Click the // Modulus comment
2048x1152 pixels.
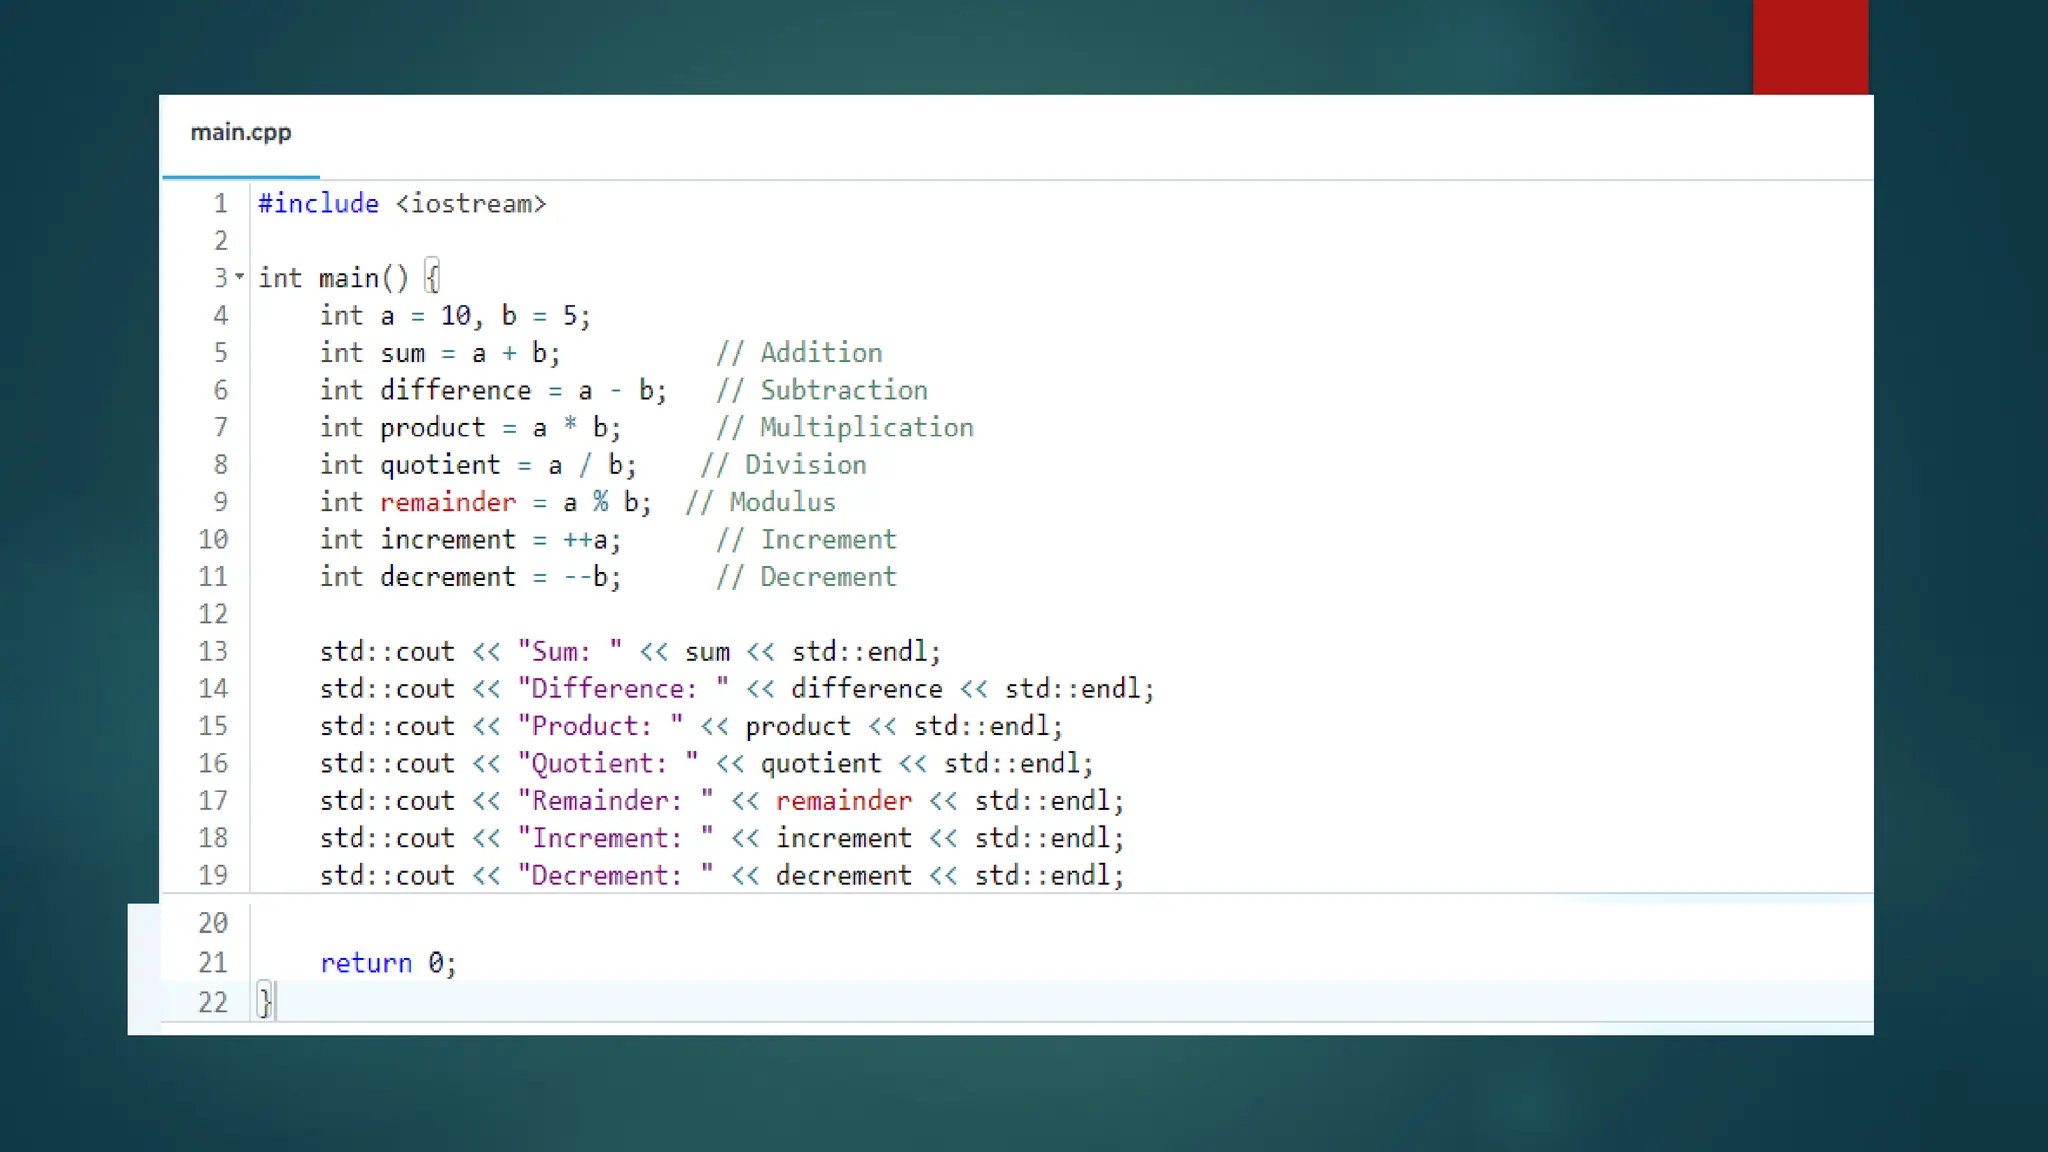pyautogui.click(x=760, y=502)
